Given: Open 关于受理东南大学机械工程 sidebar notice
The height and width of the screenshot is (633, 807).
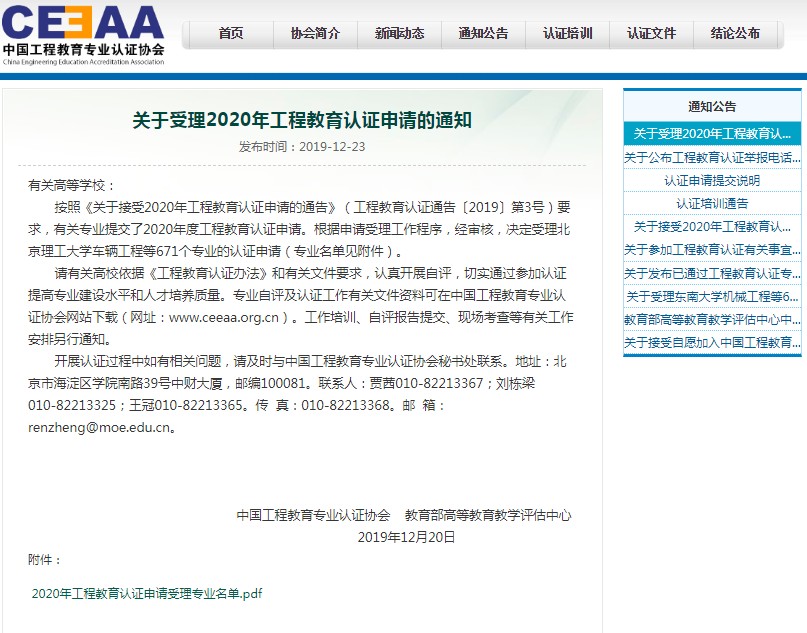Looking at the screenshot, I should tap(711, 296).
